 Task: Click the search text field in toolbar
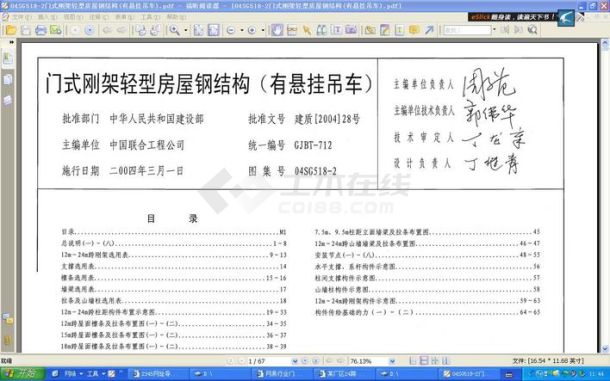[x=467, y=30]
